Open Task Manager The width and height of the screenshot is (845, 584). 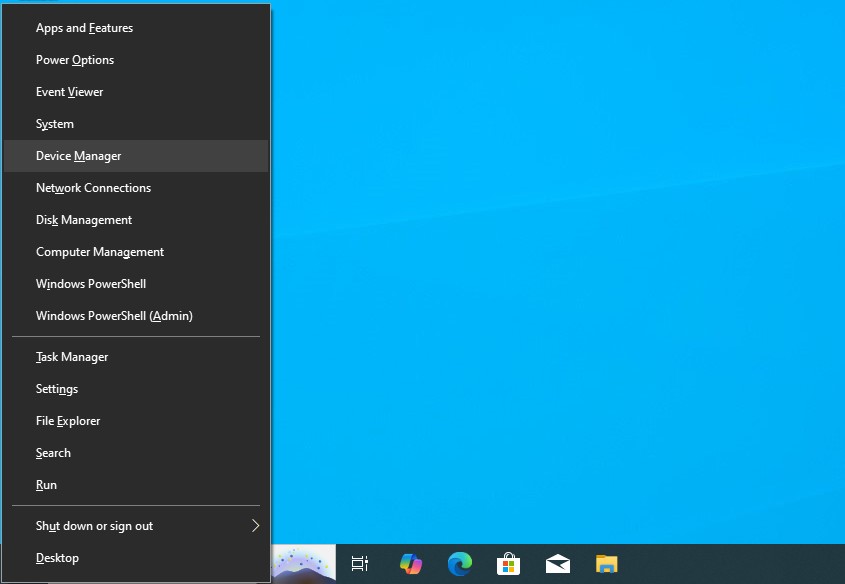[x=136, y=357]
